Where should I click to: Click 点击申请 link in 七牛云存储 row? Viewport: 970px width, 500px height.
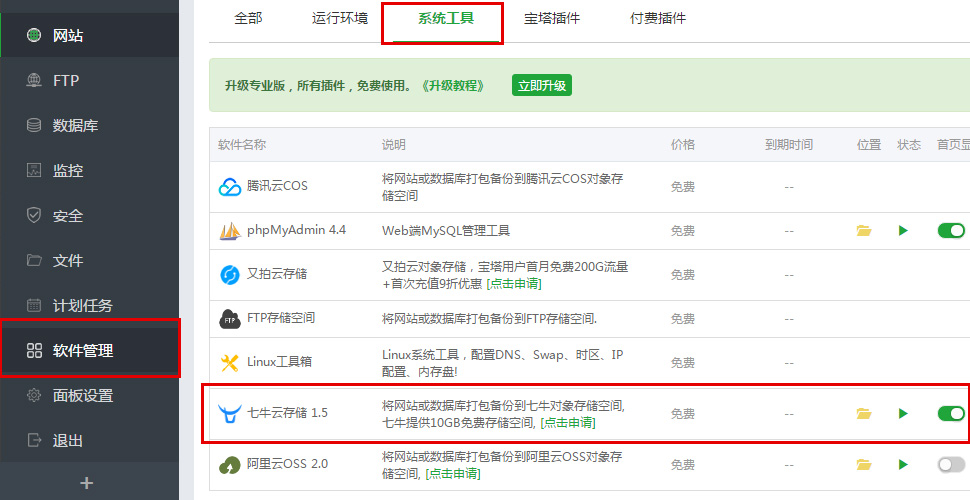point(568,423)
